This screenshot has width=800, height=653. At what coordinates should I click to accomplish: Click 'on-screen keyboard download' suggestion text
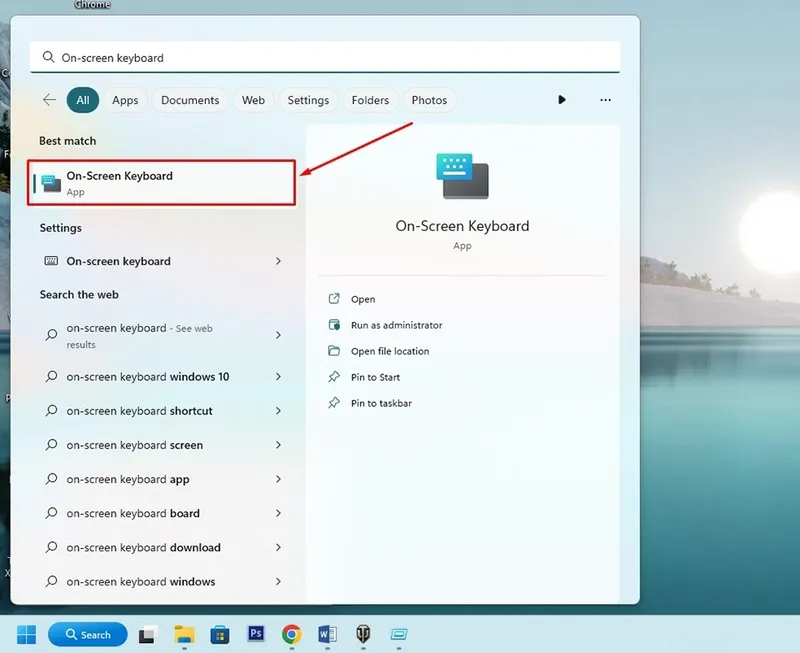[x=143, y=547]
